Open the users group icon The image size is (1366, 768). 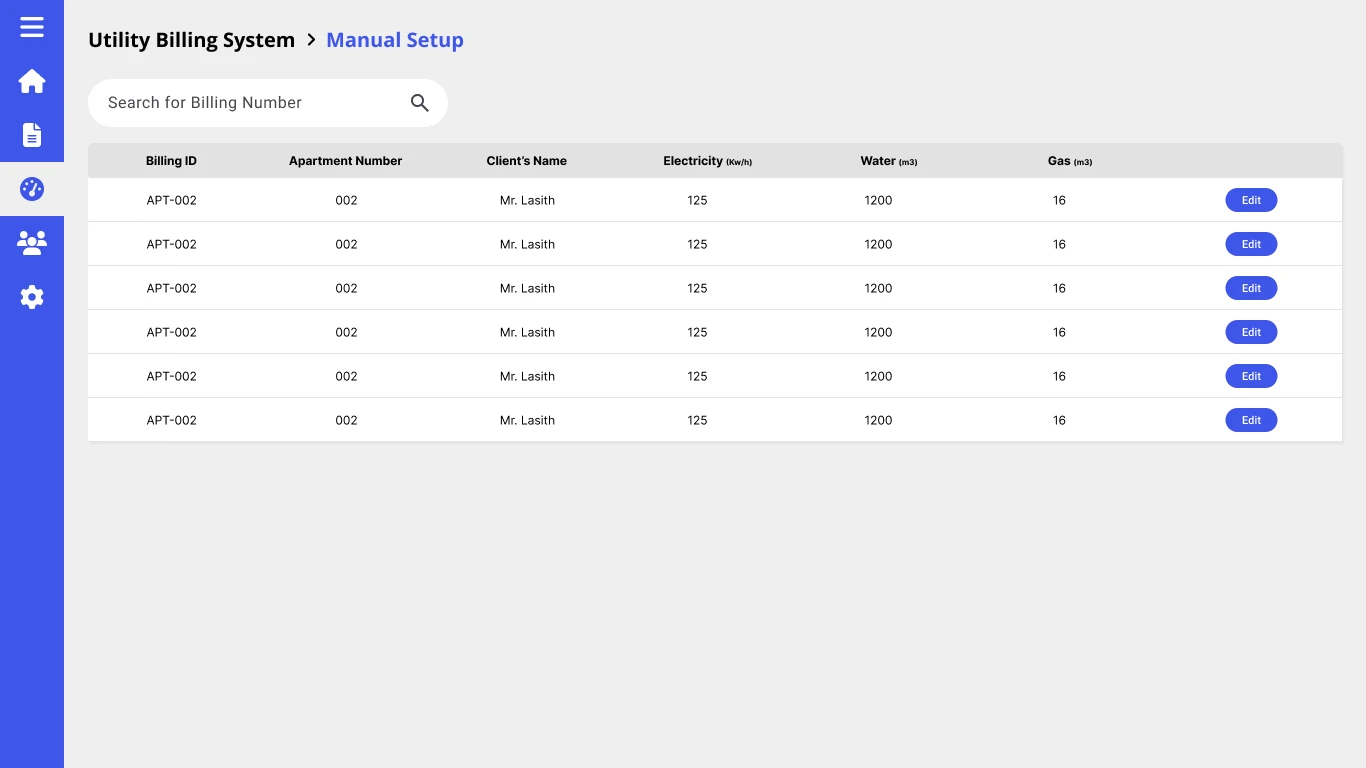(32, 243)
